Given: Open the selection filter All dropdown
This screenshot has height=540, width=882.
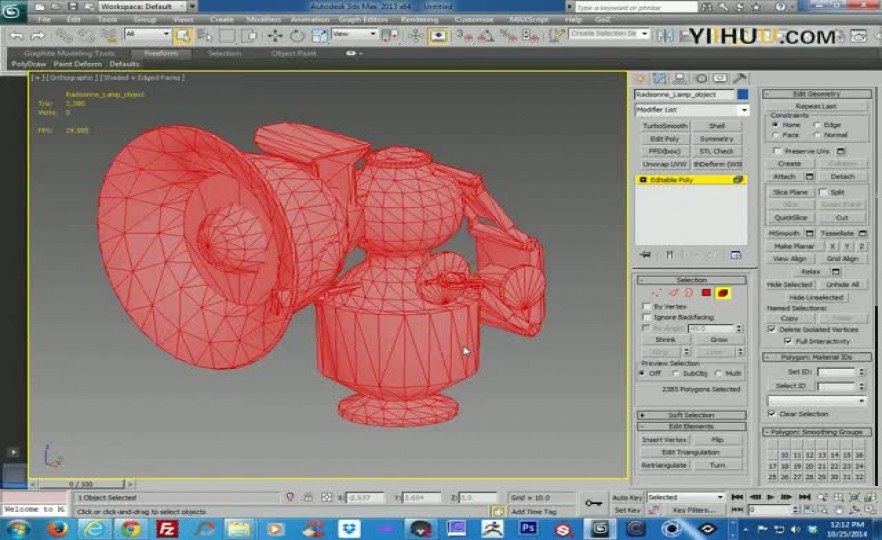Looking at the screenshot, I should coord(147,34).
